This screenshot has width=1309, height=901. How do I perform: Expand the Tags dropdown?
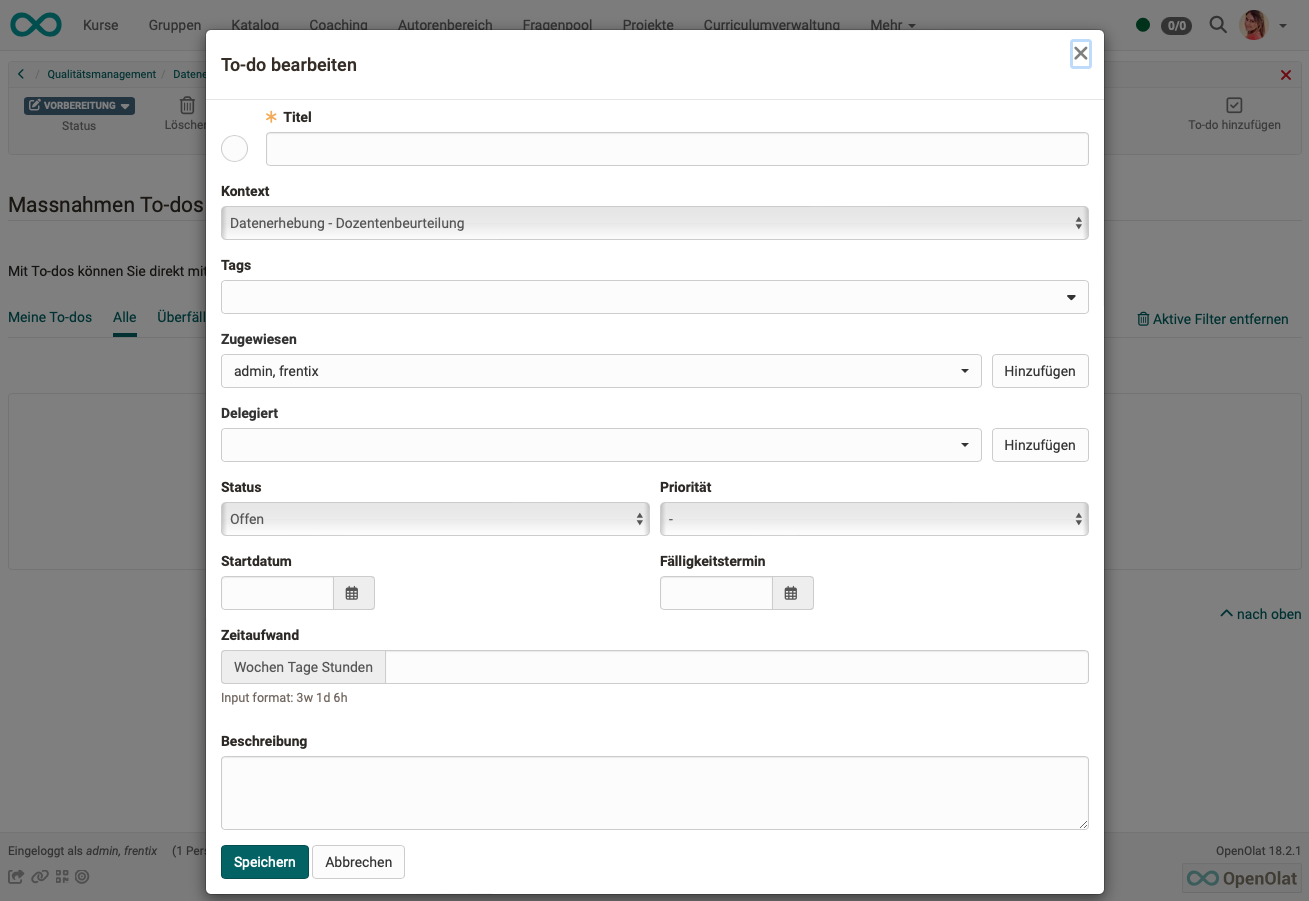tap(654, 297)
